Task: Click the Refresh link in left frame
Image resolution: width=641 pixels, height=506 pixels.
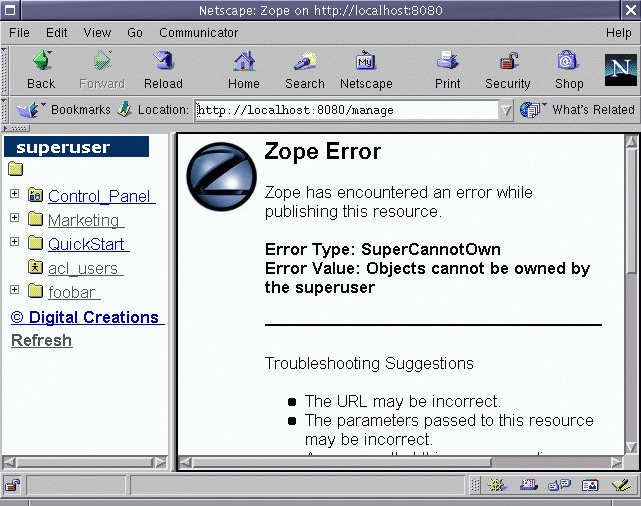Action: click(x=42, y=340)
